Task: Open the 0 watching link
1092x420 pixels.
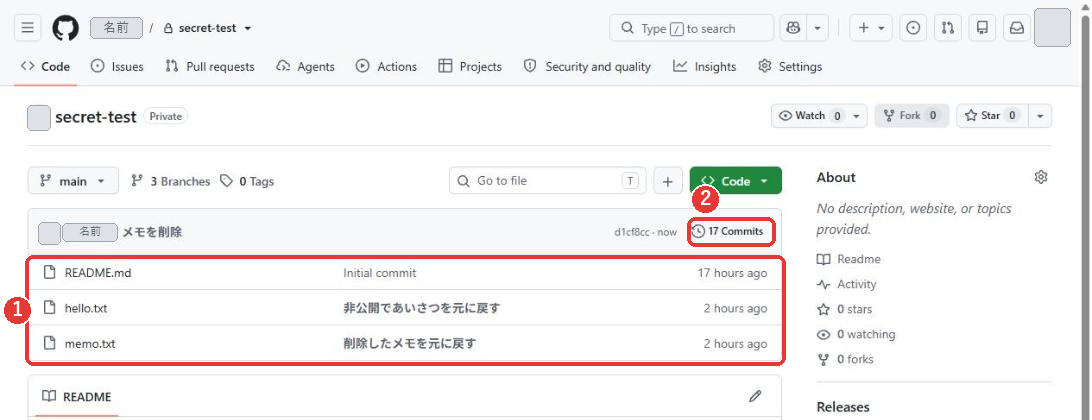Action: (x=856, y=334)
